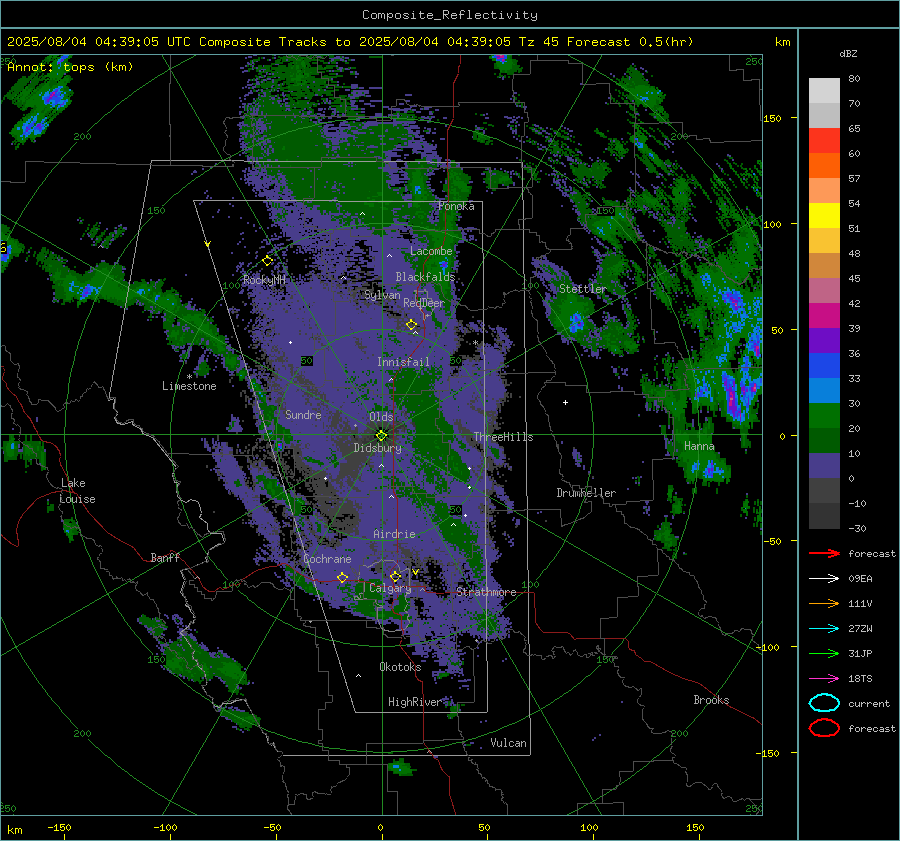The image size is (900, 841).
Task: Pick the light gray swatch between 80 and 70 dBZ
Action: coord(824,91)
